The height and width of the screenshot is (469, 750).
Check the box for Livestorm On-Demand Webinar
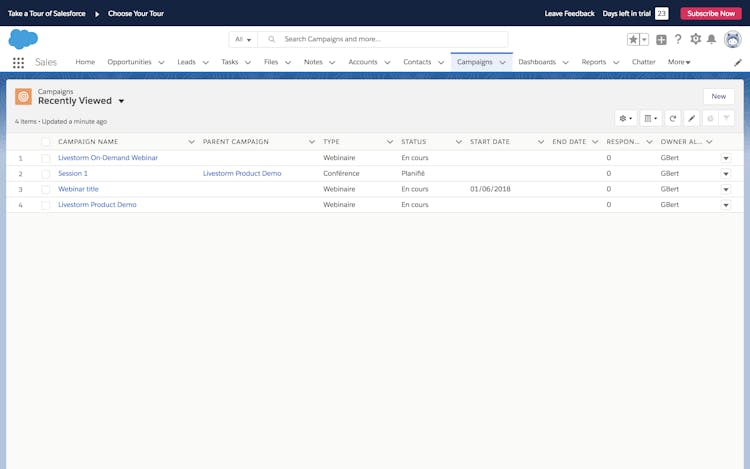click(x=45, y=158)
